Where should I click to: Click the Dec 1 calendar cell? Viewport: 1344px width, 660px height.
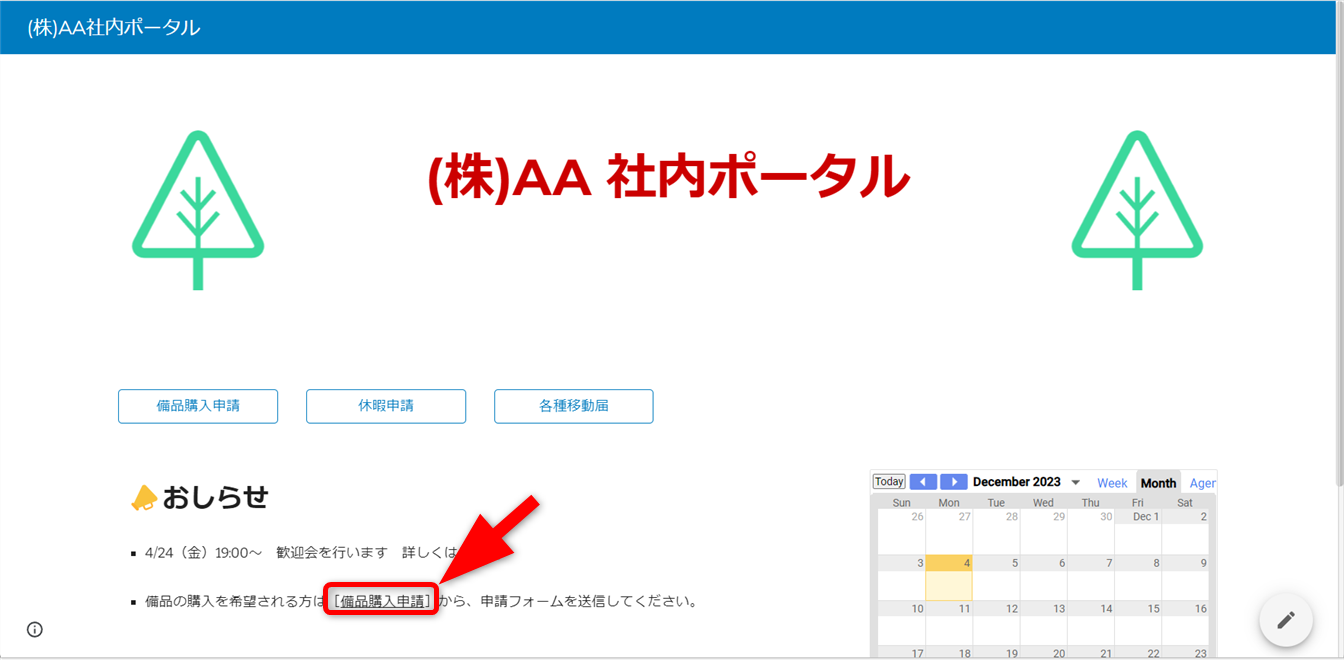click(x=1138, y=533)
